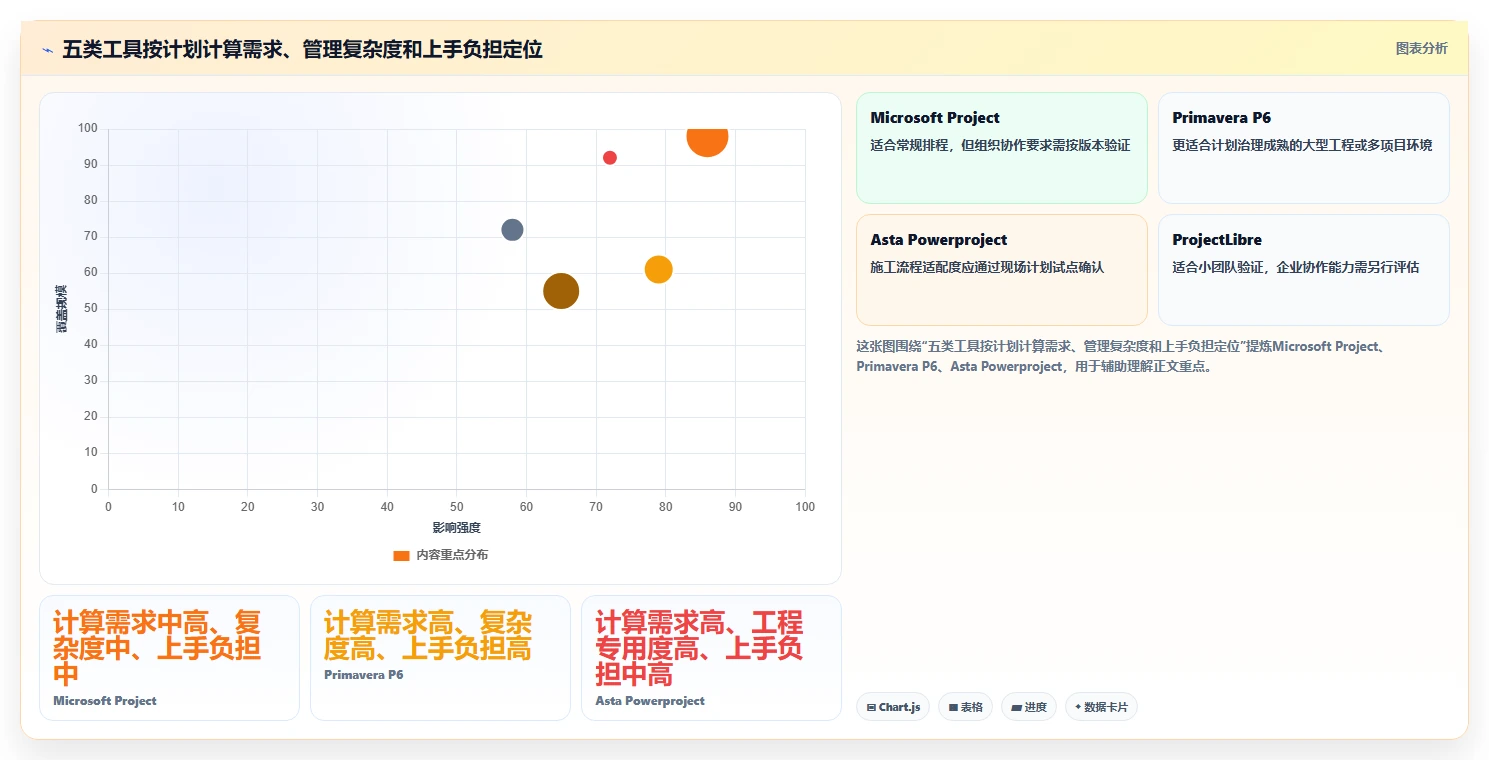Viewport: 1489px width, 760px height.
Task: Click the text 施工流程适配度应通过现场计划试点确认
Action: point(987,267)
